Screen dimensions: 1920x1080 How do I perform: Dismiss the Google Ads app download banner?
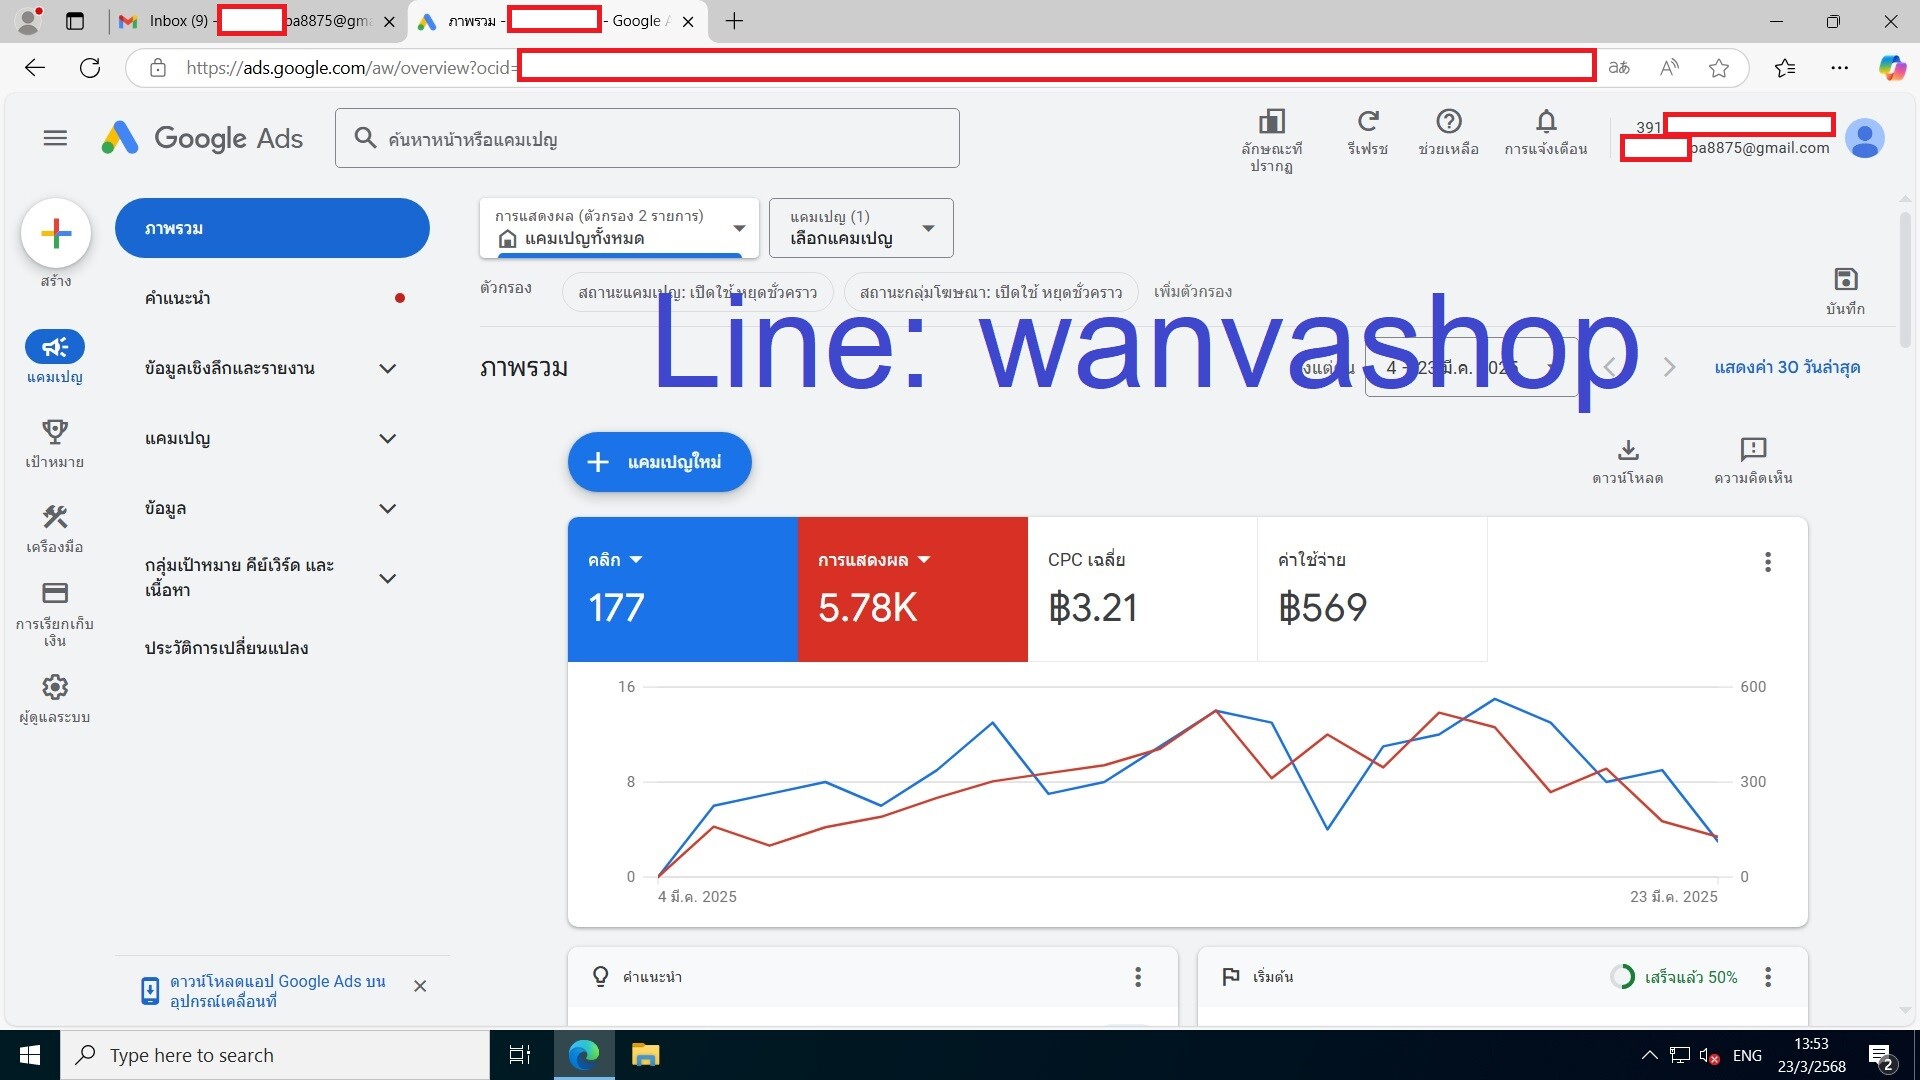tap(420, 986)
